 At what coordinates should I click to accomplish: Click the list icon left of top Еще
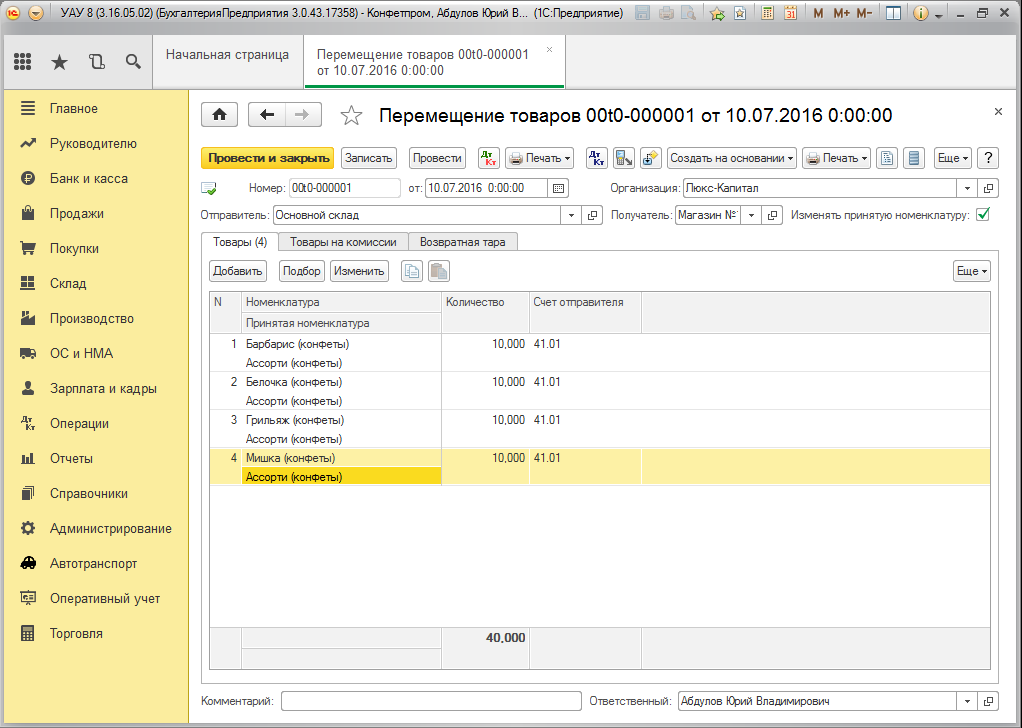(x=914, y=158)
